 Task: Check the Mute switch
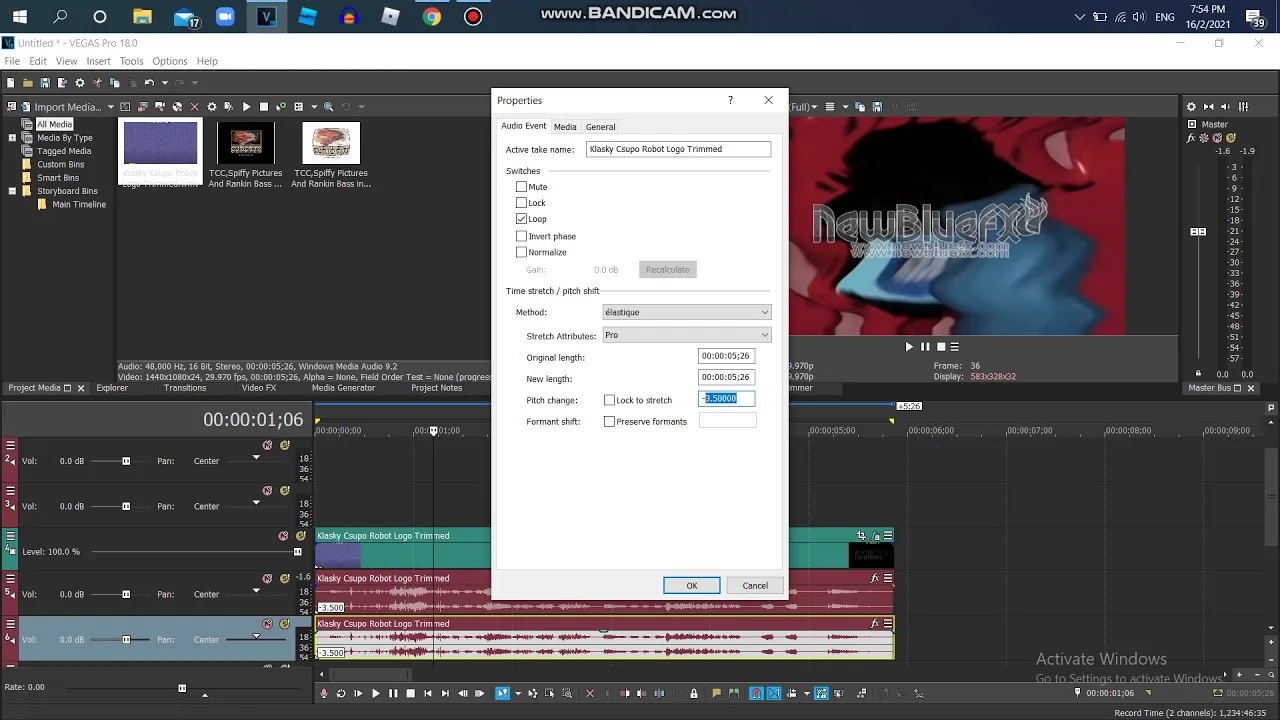point(521,187)
